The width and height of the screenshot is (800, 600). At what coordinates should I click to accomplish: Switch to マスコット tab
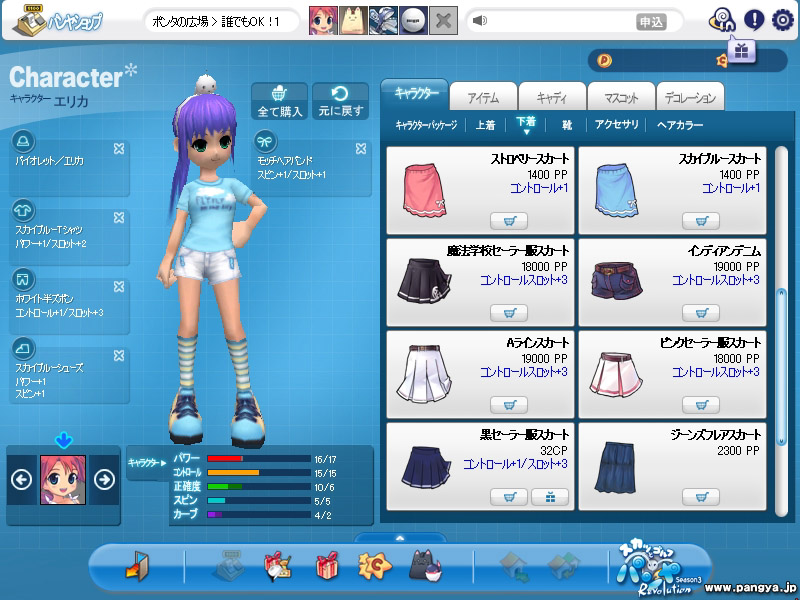pyautogui.click(x=621, y=96)
